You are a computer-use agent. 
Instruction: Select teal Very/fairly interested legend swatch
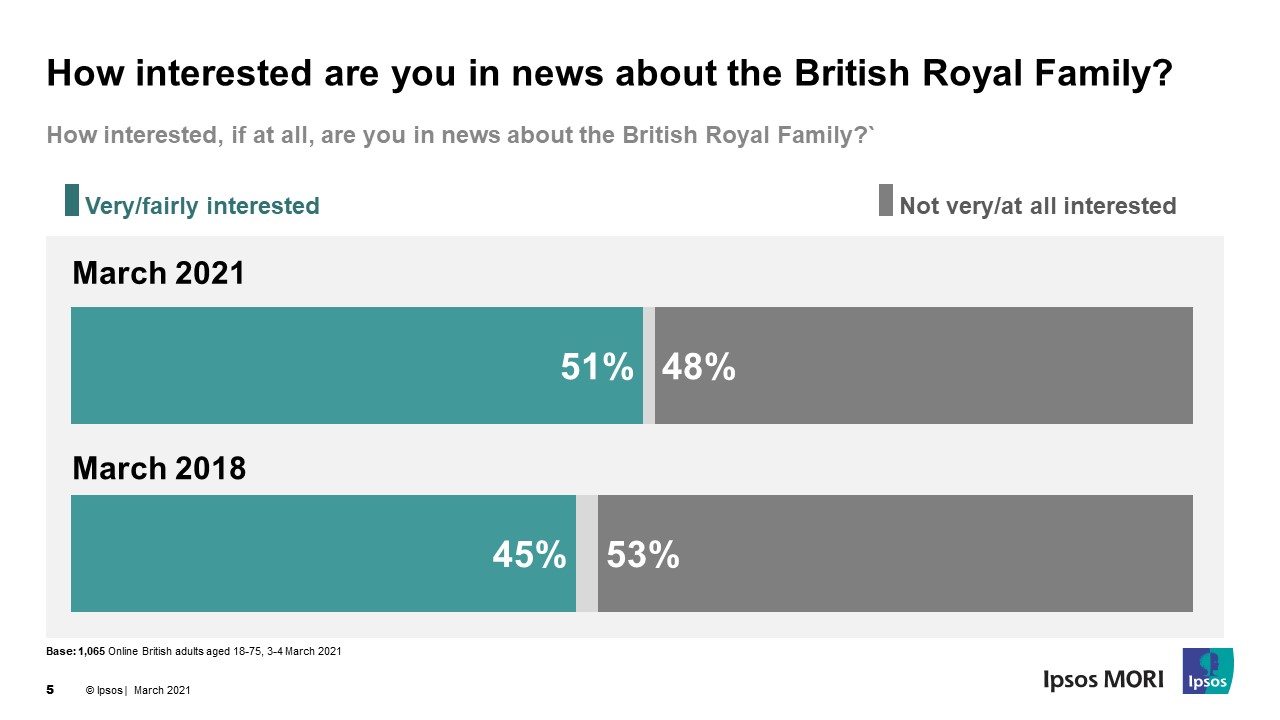tap(72, 200)
